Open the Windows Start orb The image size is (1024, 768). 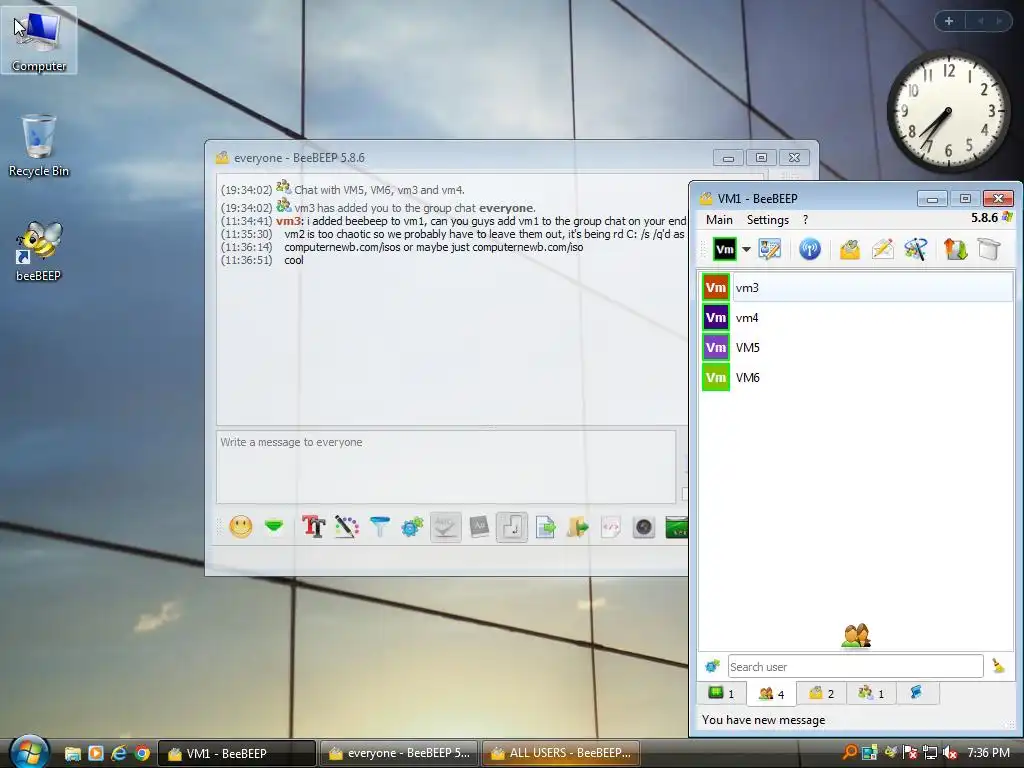29,752
